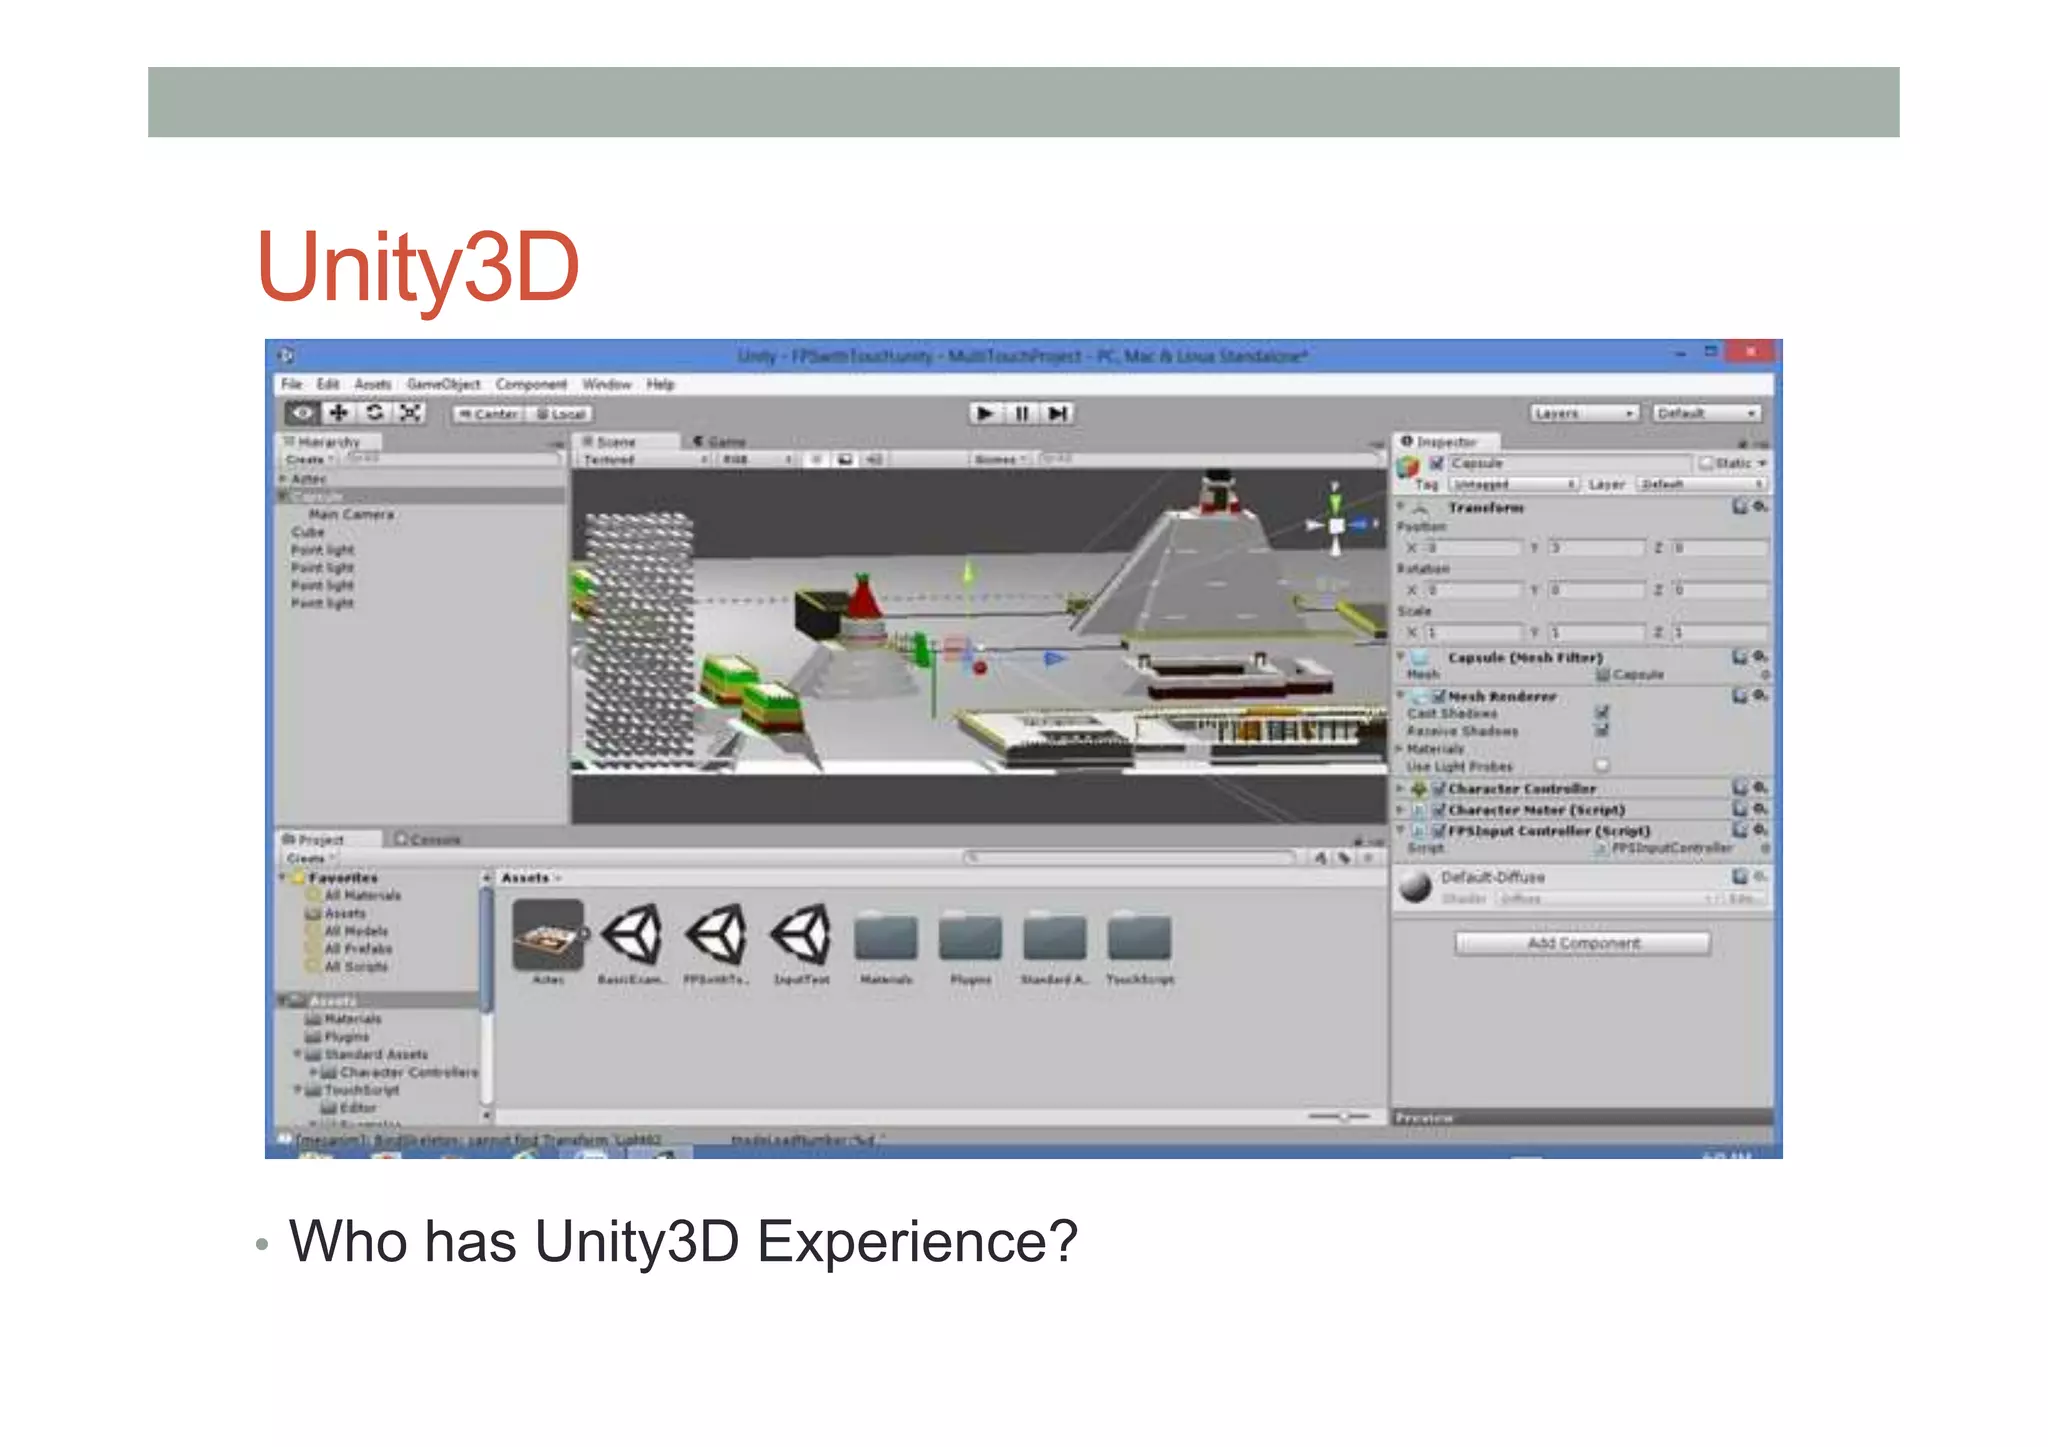The width and height of the screenshot is (2048, 1447).
Task: Select Main Camera in Hierarchy
Action: pos(351,514)
